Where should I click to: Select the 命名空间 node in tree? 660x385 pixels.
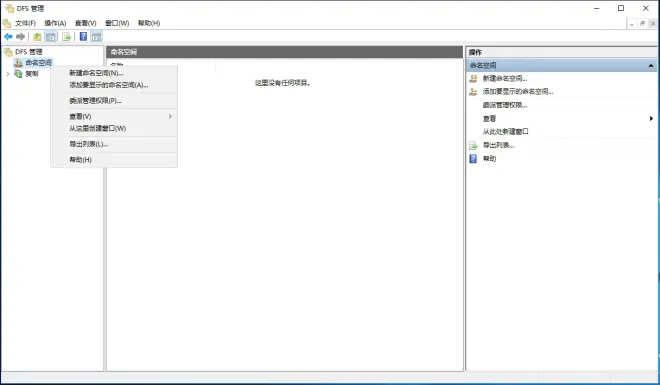click(38, 63)
